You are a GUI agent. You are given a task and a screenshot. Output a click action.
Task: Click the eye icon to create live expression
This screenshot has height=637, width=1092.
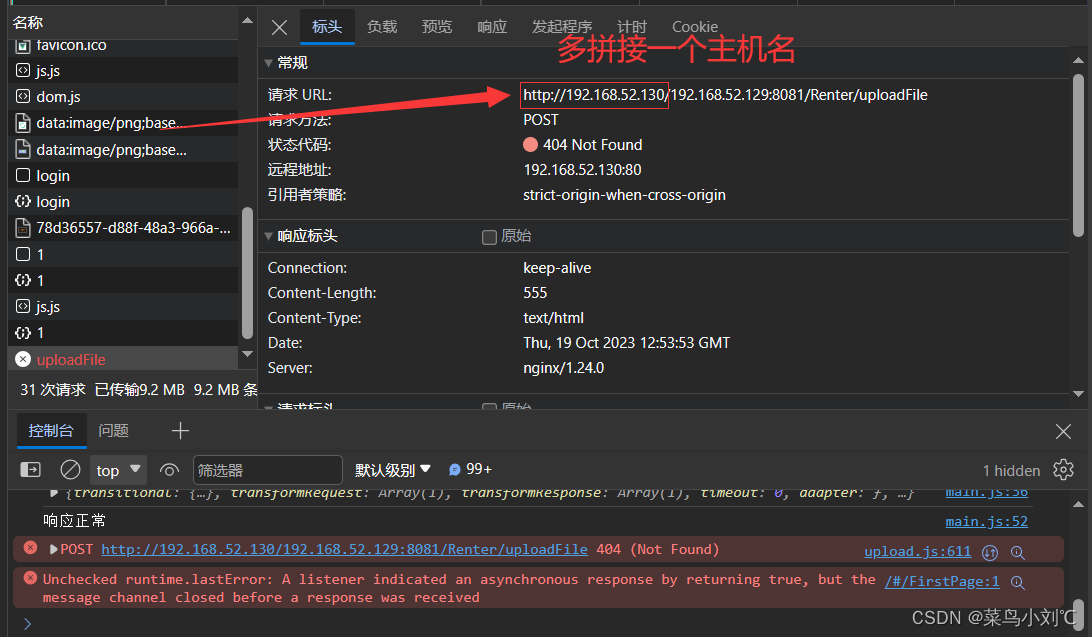click(168, 469)
